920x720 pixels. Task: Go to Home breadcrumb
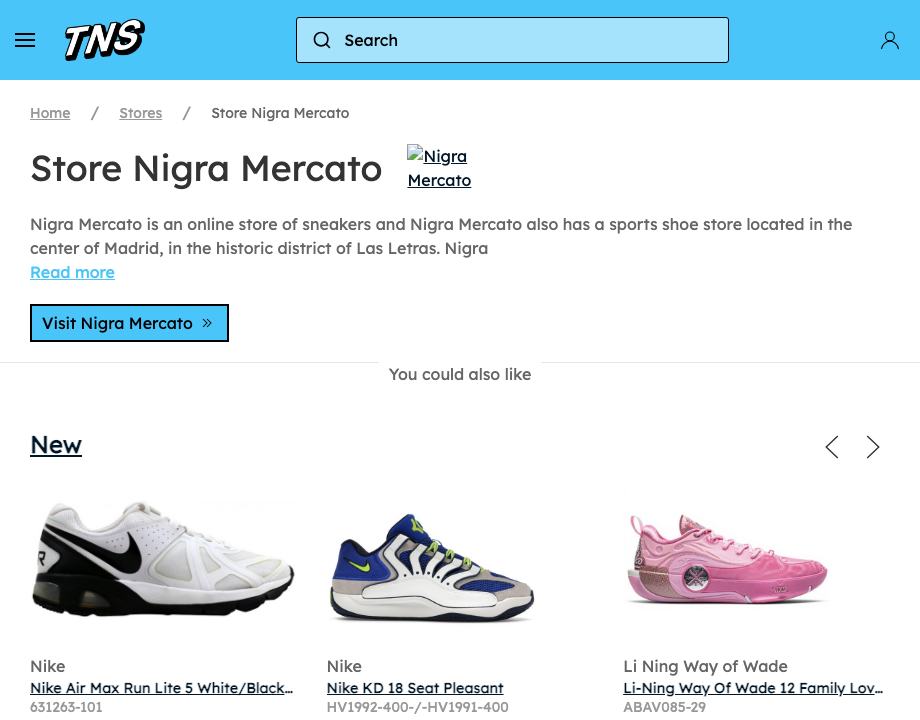50,113
